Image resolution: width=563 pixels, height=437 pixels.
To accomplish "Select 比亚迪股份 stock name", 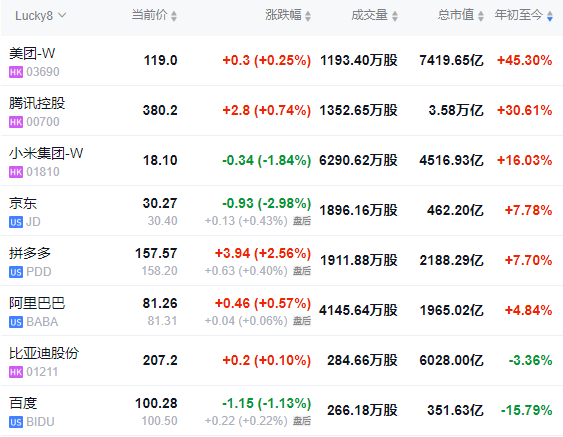I will click(44, 353).
